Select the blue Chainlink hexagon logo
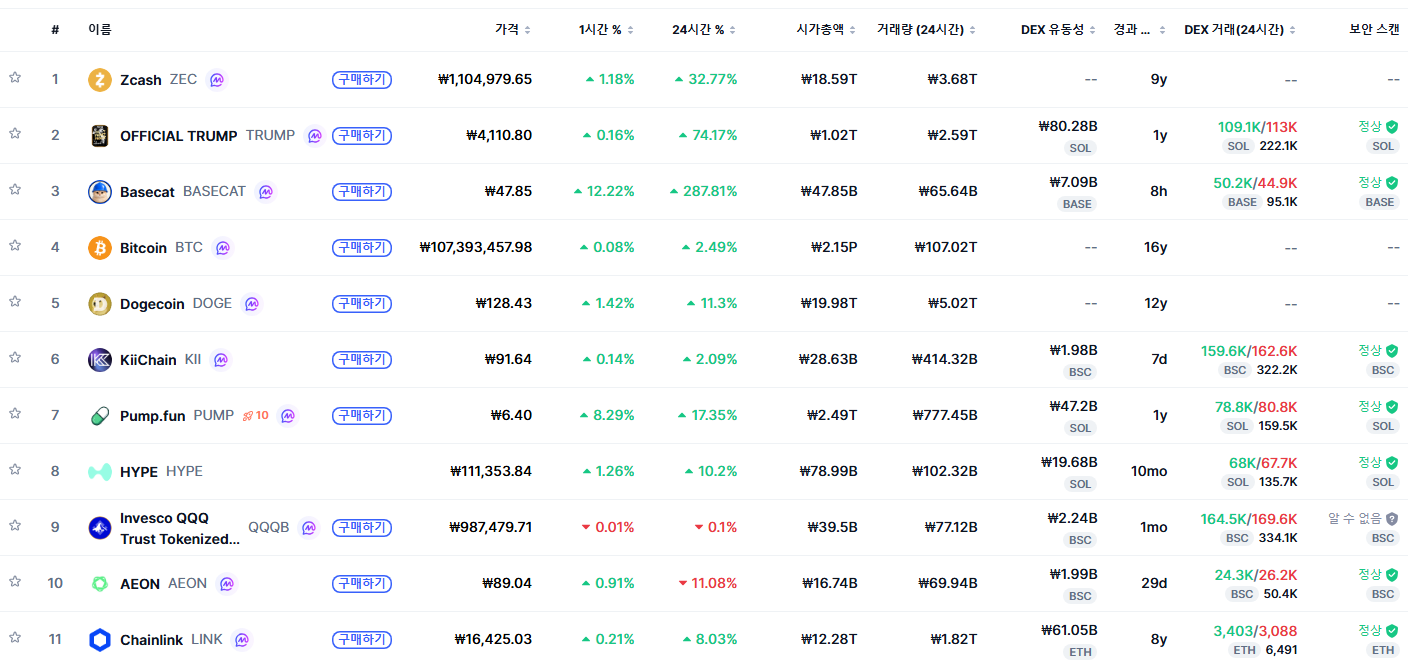1408x660 pixels. pos(99,640)
